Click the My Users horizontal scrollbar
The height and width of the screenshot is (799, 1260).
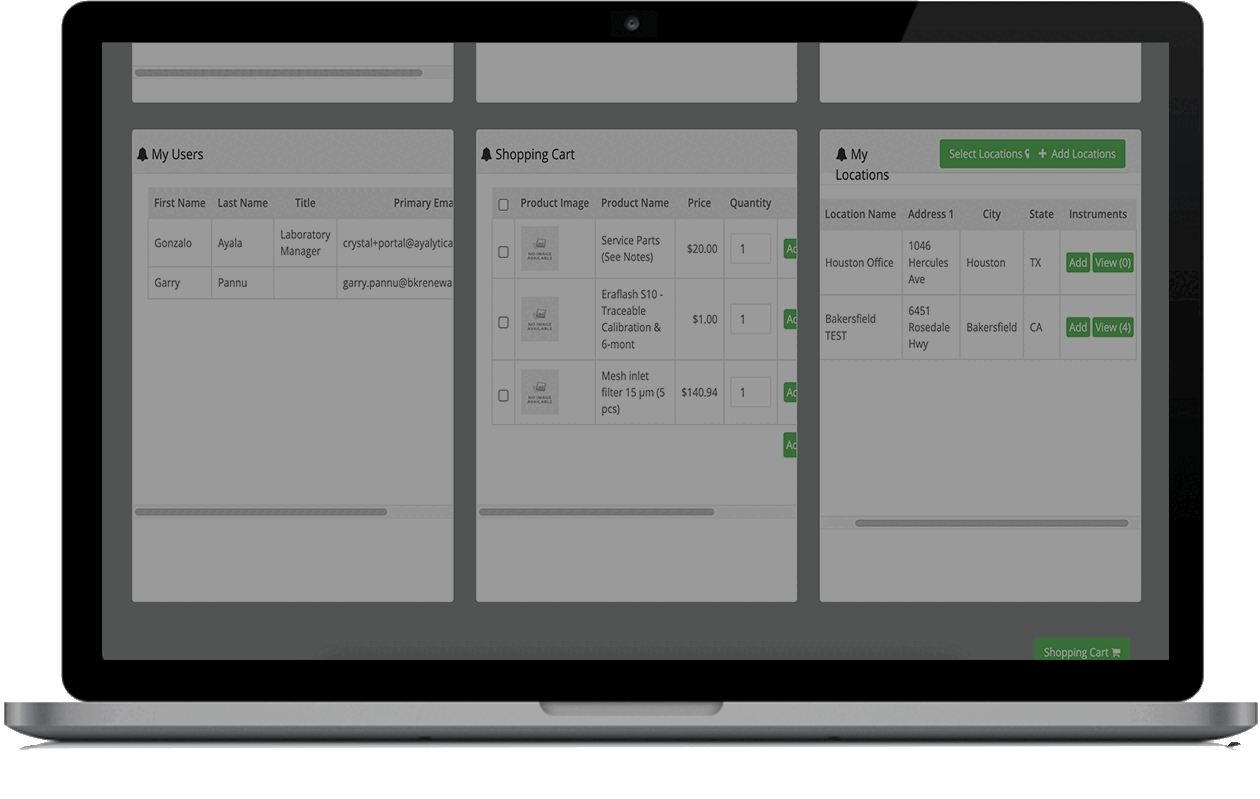point(260,512)
